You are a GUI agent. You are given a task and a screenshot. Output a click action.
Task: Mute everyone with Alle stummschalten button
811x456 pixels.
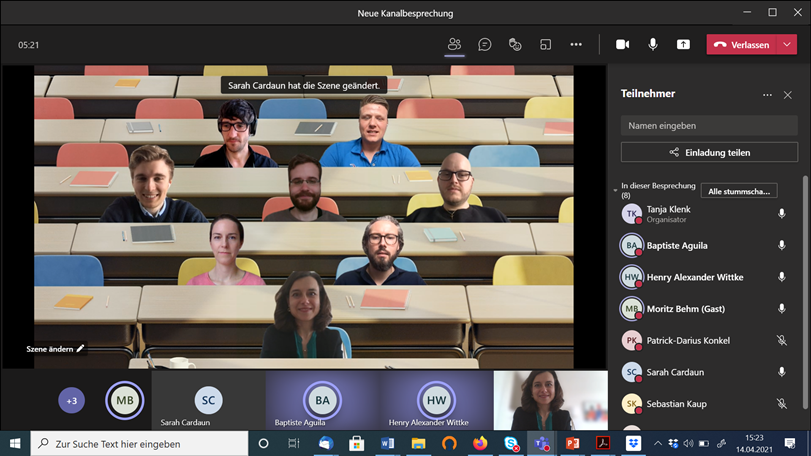(x=739, y=191)
